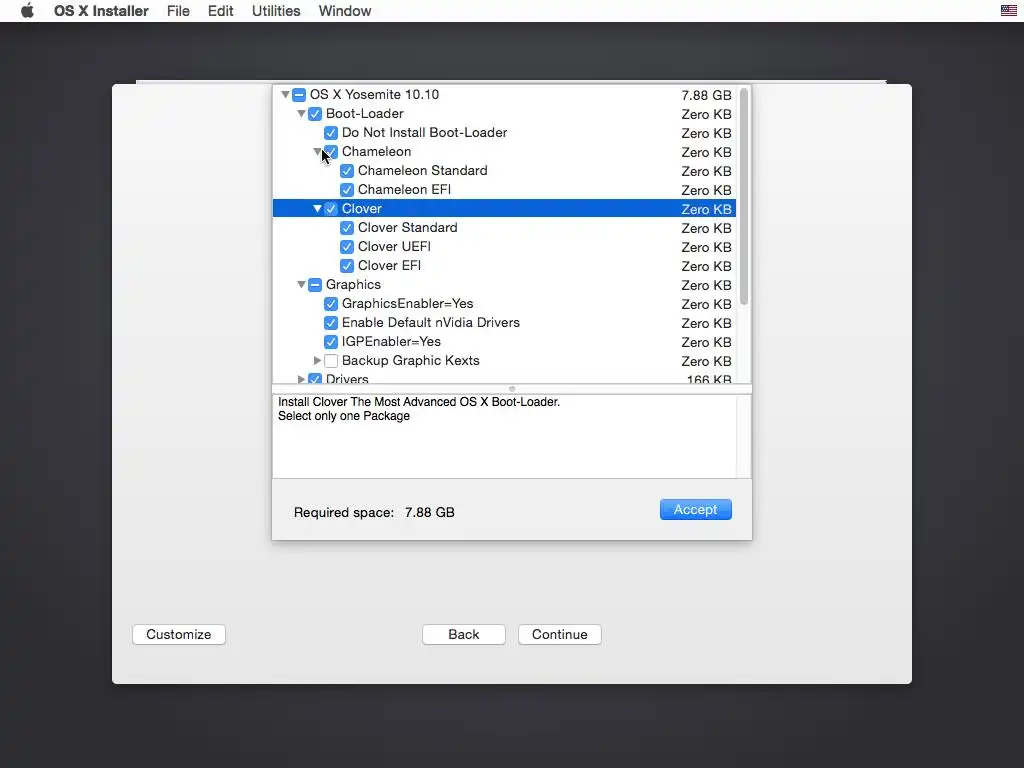Go Back to the previous step
The width and height of the screenshot is (1024, 768).
click(464, 634)
